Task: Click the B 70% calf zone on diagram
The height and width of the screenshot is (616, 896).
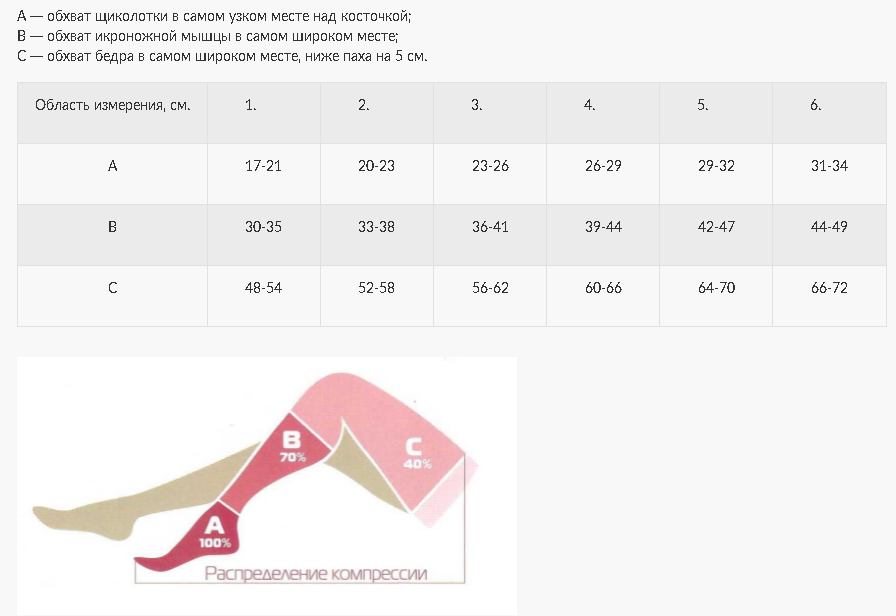Action: [292, 446]
